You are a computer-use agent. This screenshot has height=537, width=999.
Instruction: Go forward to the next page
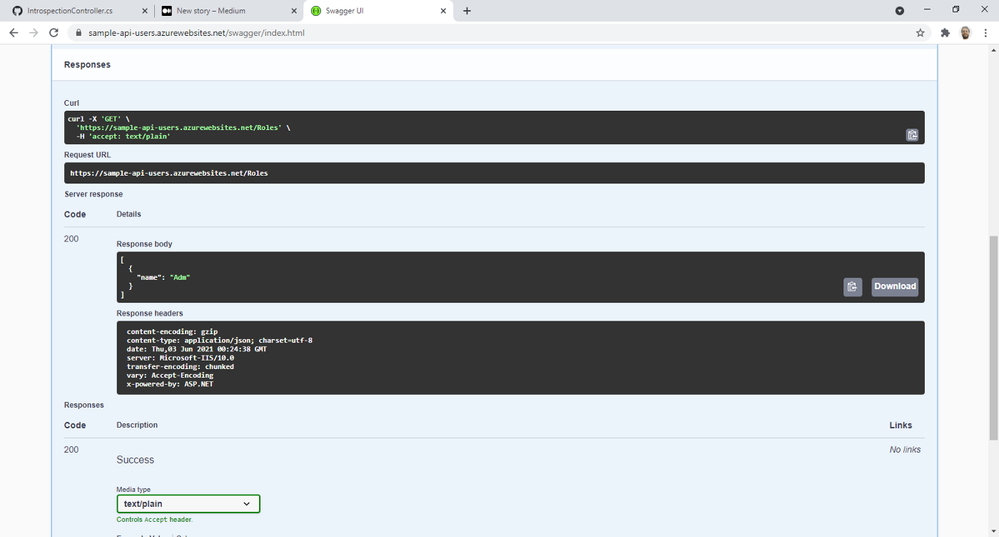pos(34,32)
